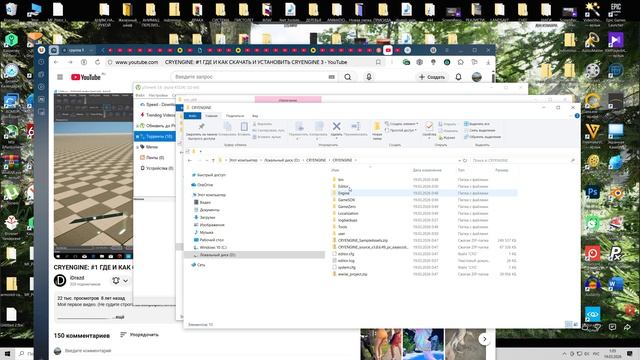Open the Easy access dropdown in ribbon
The image size is (640, 360).
[x=401, y=130]
